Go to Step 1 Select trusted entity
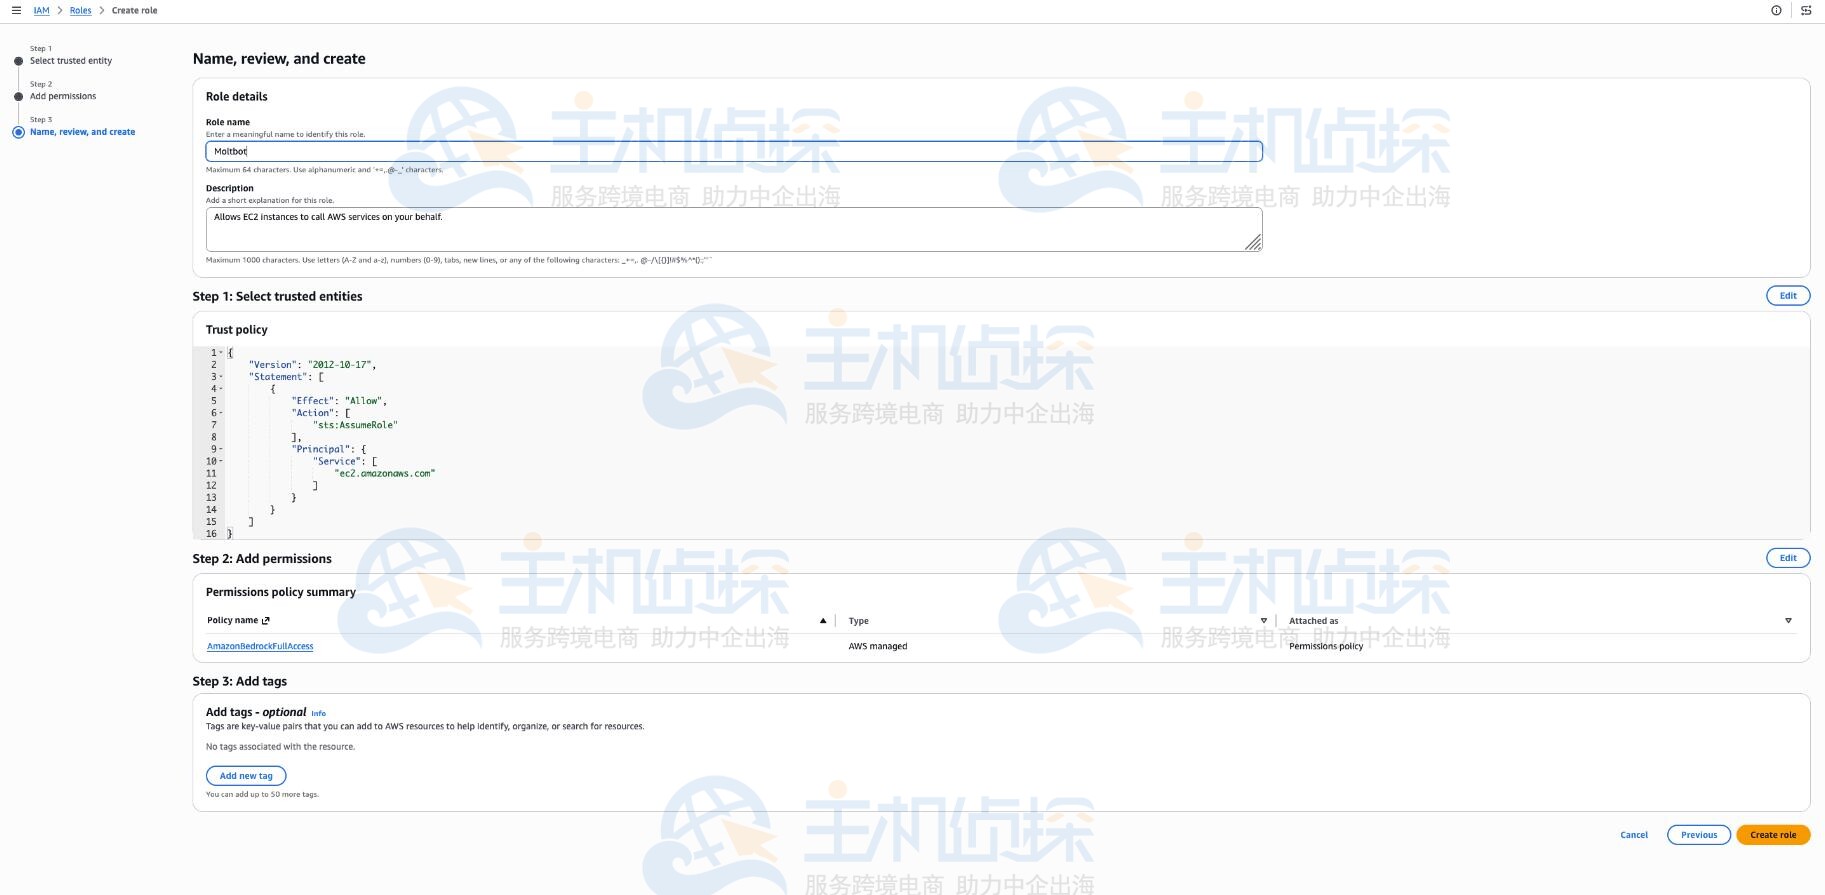 tap(70, 61)
